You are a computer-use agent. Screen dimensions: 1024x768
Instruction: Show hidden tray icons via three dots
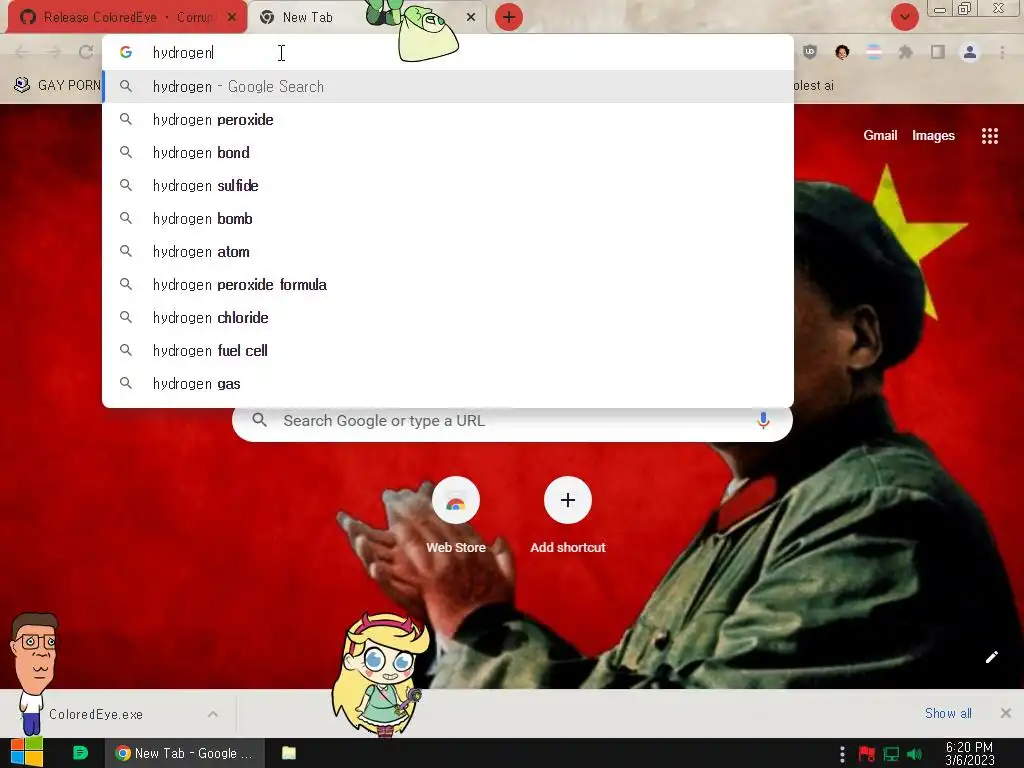[842, 754]
